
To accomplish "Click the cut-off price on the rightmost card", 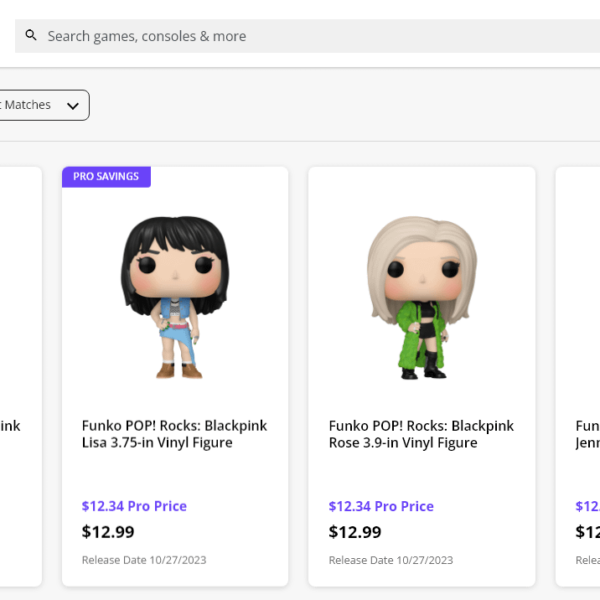I will tap(587, 532).
